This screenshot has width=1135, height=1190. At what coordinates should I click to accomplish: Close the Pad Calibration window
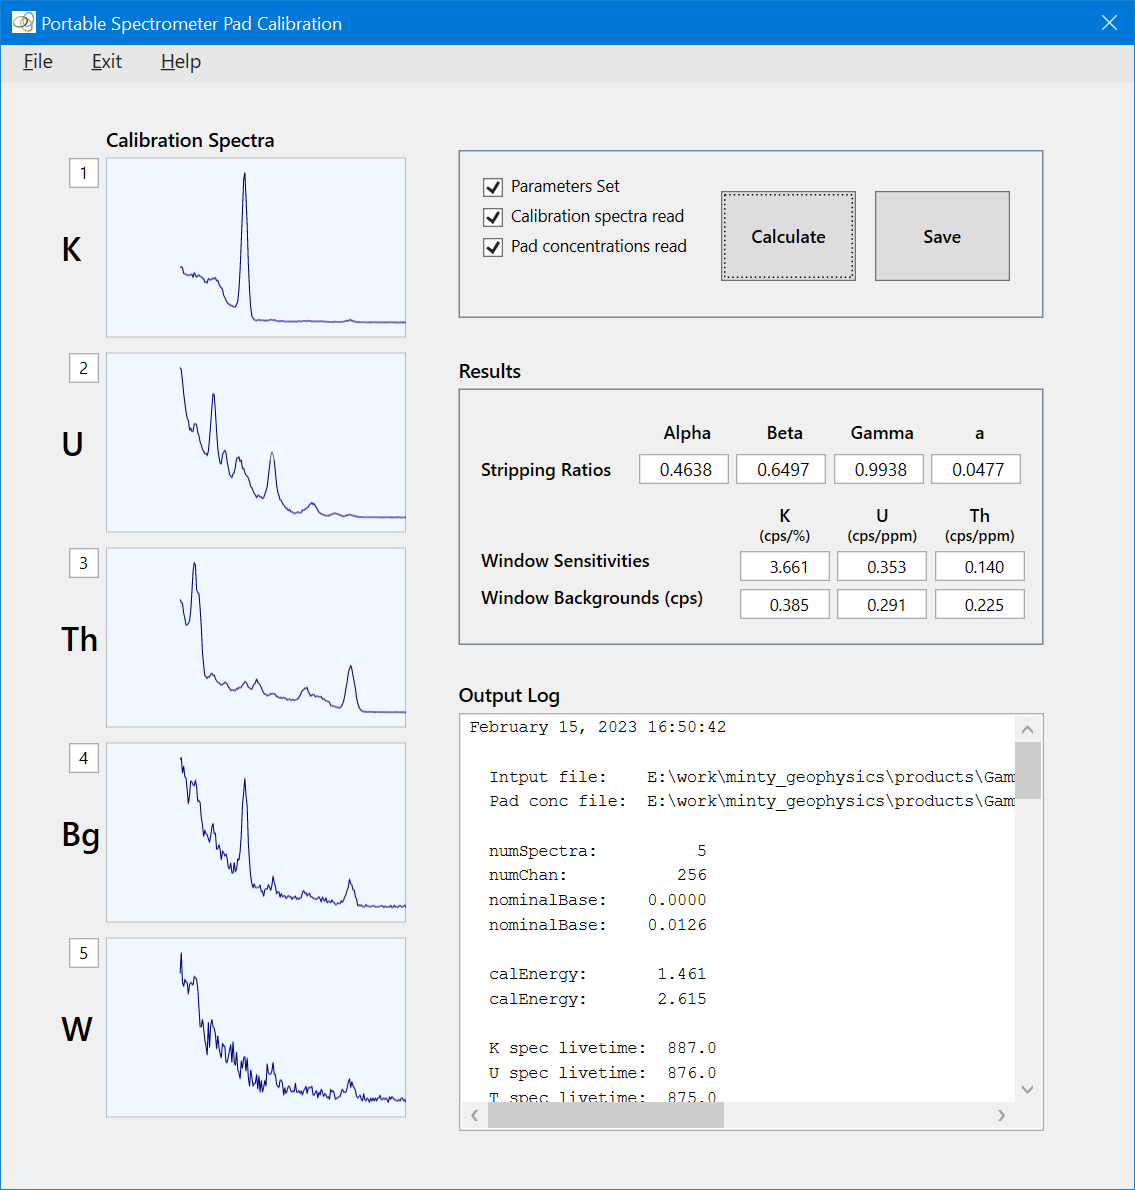(x=1109, y=23)
